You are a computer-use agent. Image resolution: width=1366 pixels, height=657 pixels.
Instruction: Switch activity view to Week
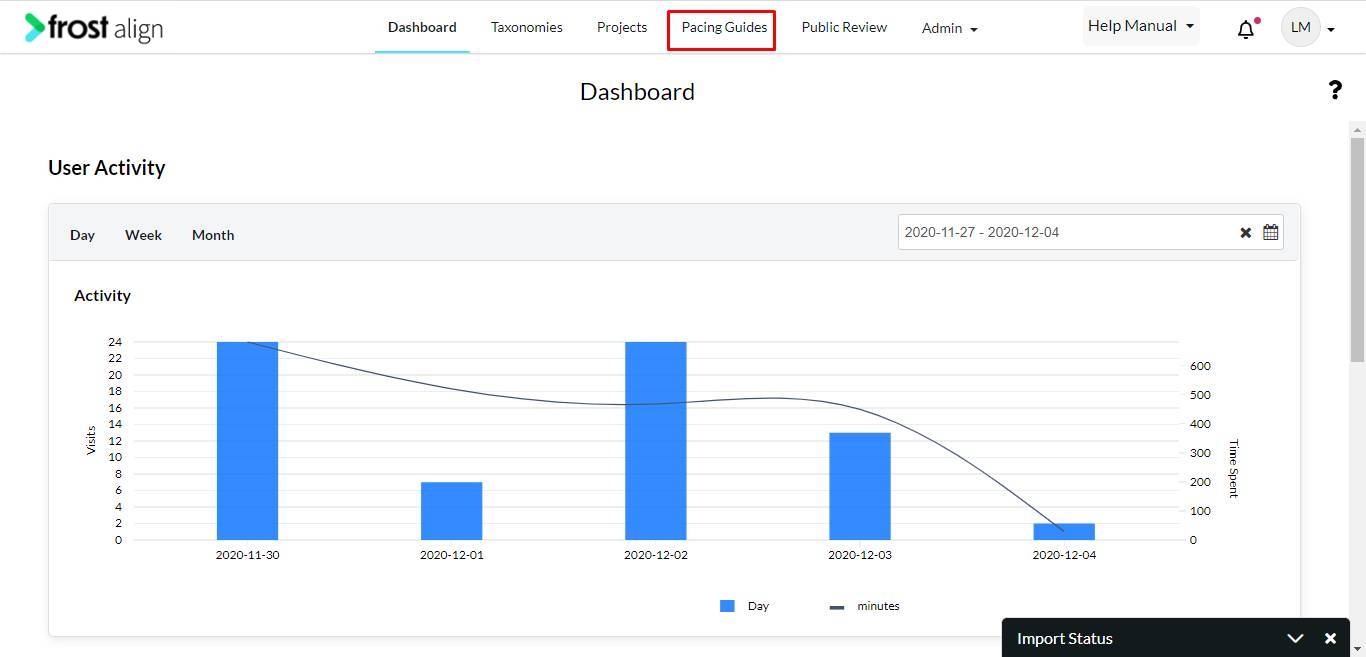pyautogui.click(x=143, y=235)
